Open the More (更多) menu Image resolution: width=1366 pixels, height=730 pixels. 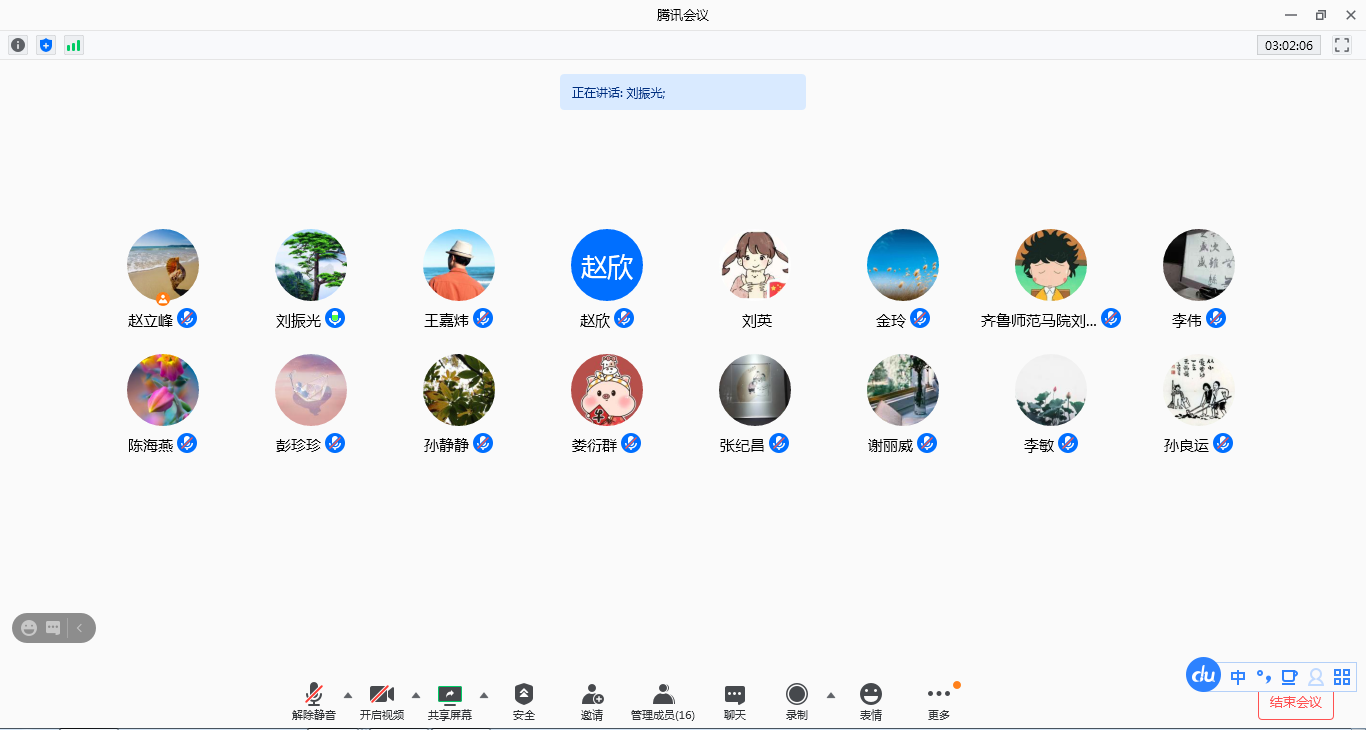coord(938,701)
